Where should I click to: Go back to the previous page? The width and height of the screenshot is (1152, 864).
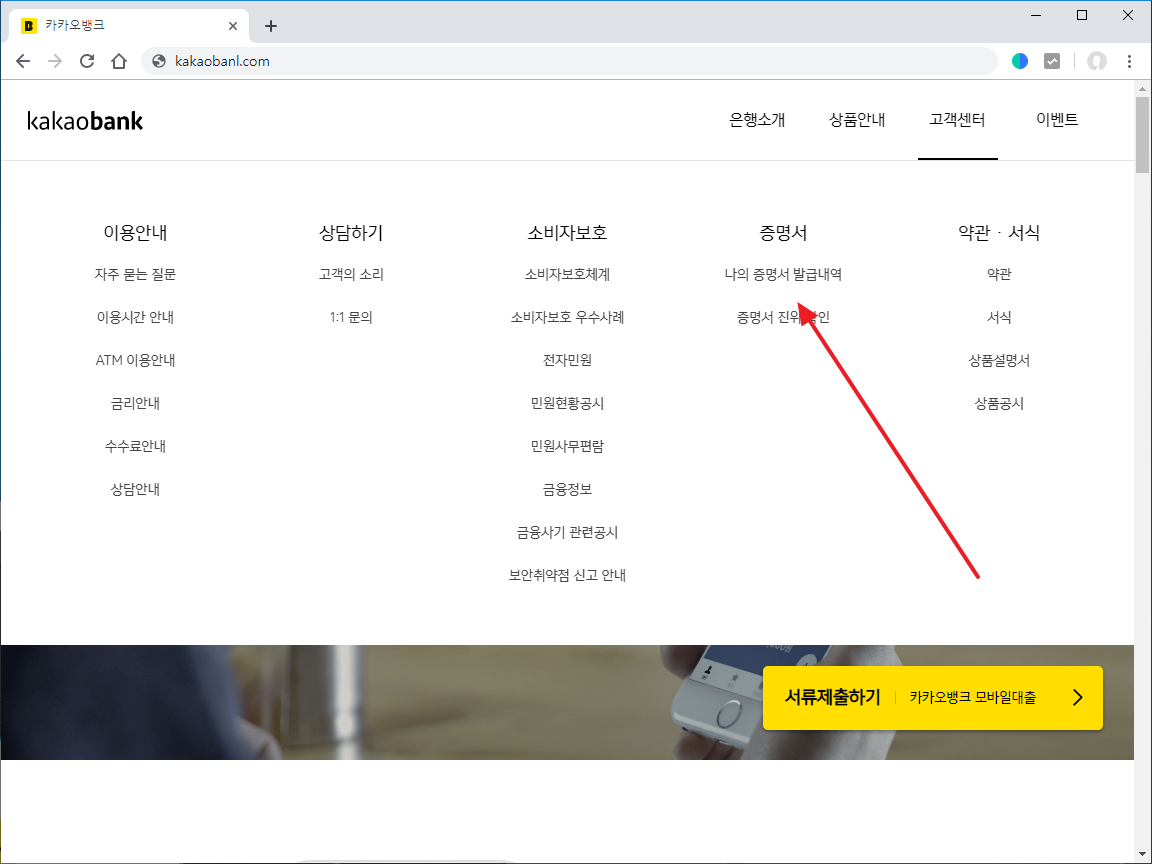23,61
